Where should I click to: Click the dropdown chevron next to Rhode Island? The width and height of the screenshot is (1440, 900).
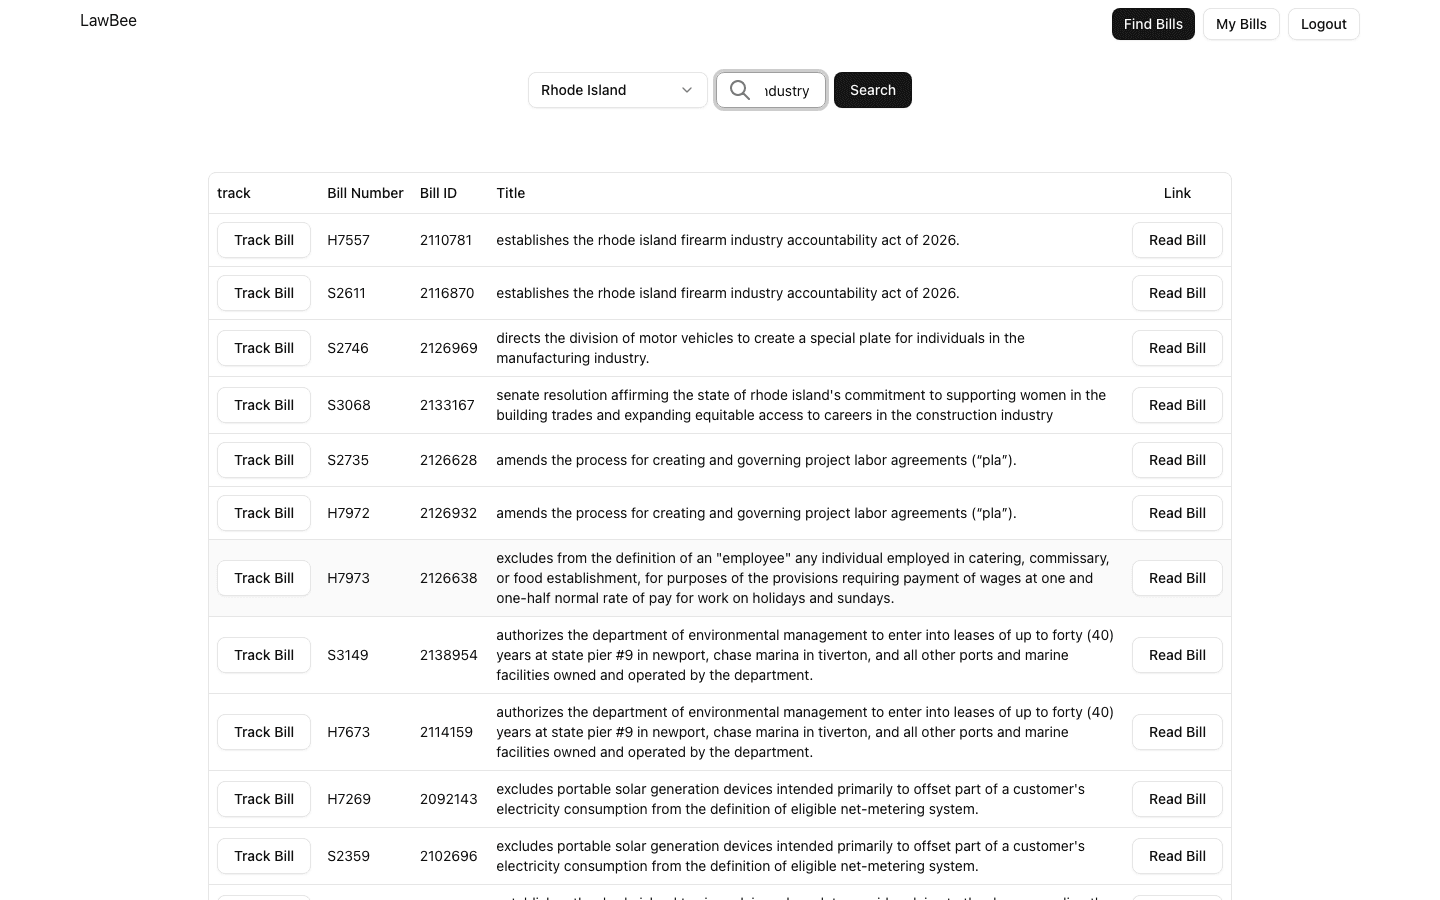coord(687,90)
